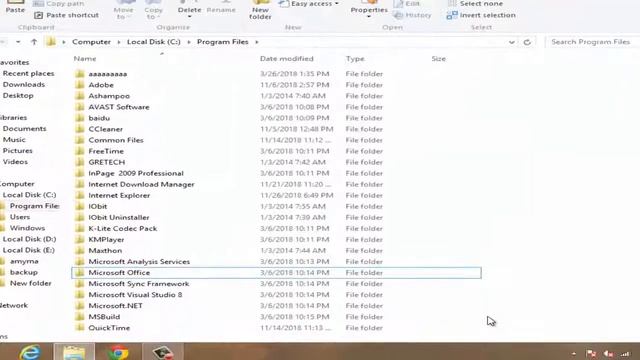640x360 pixels.
Task: Select the Adobe folder icon
Action: [80, 85]
